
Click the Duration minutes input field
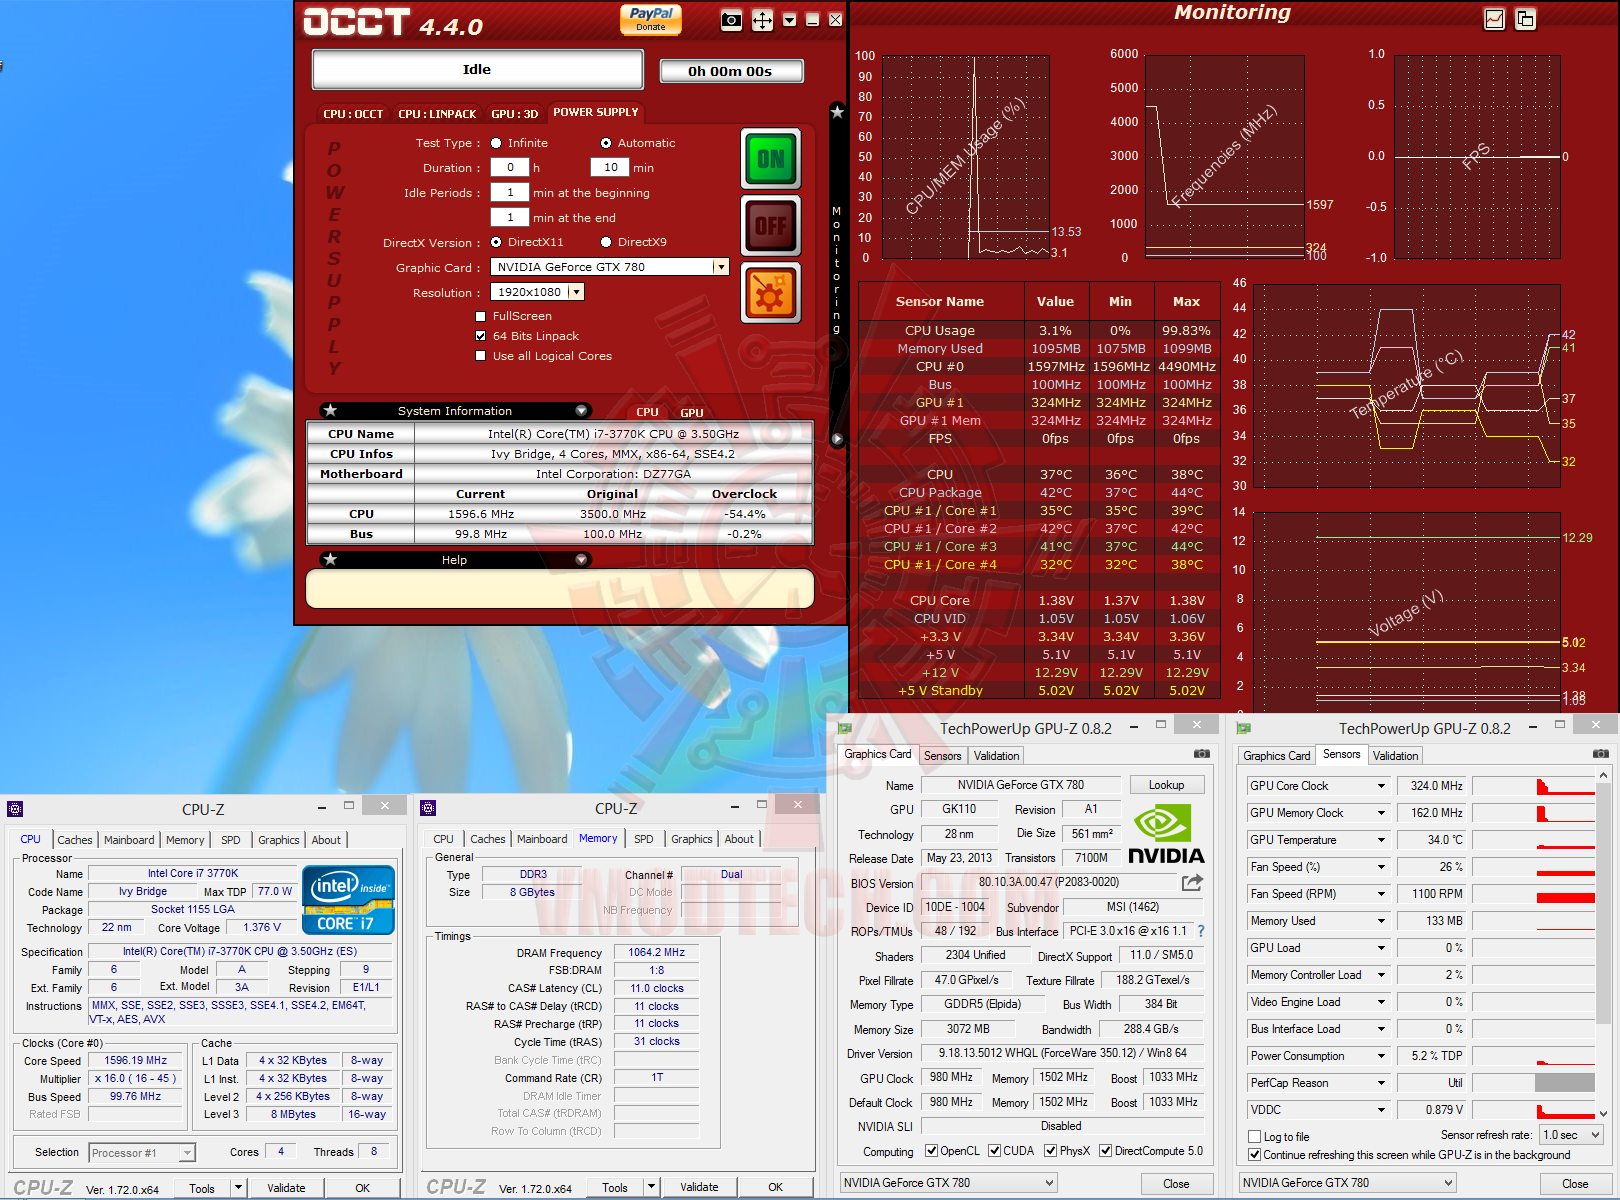[x=610, y=168]
